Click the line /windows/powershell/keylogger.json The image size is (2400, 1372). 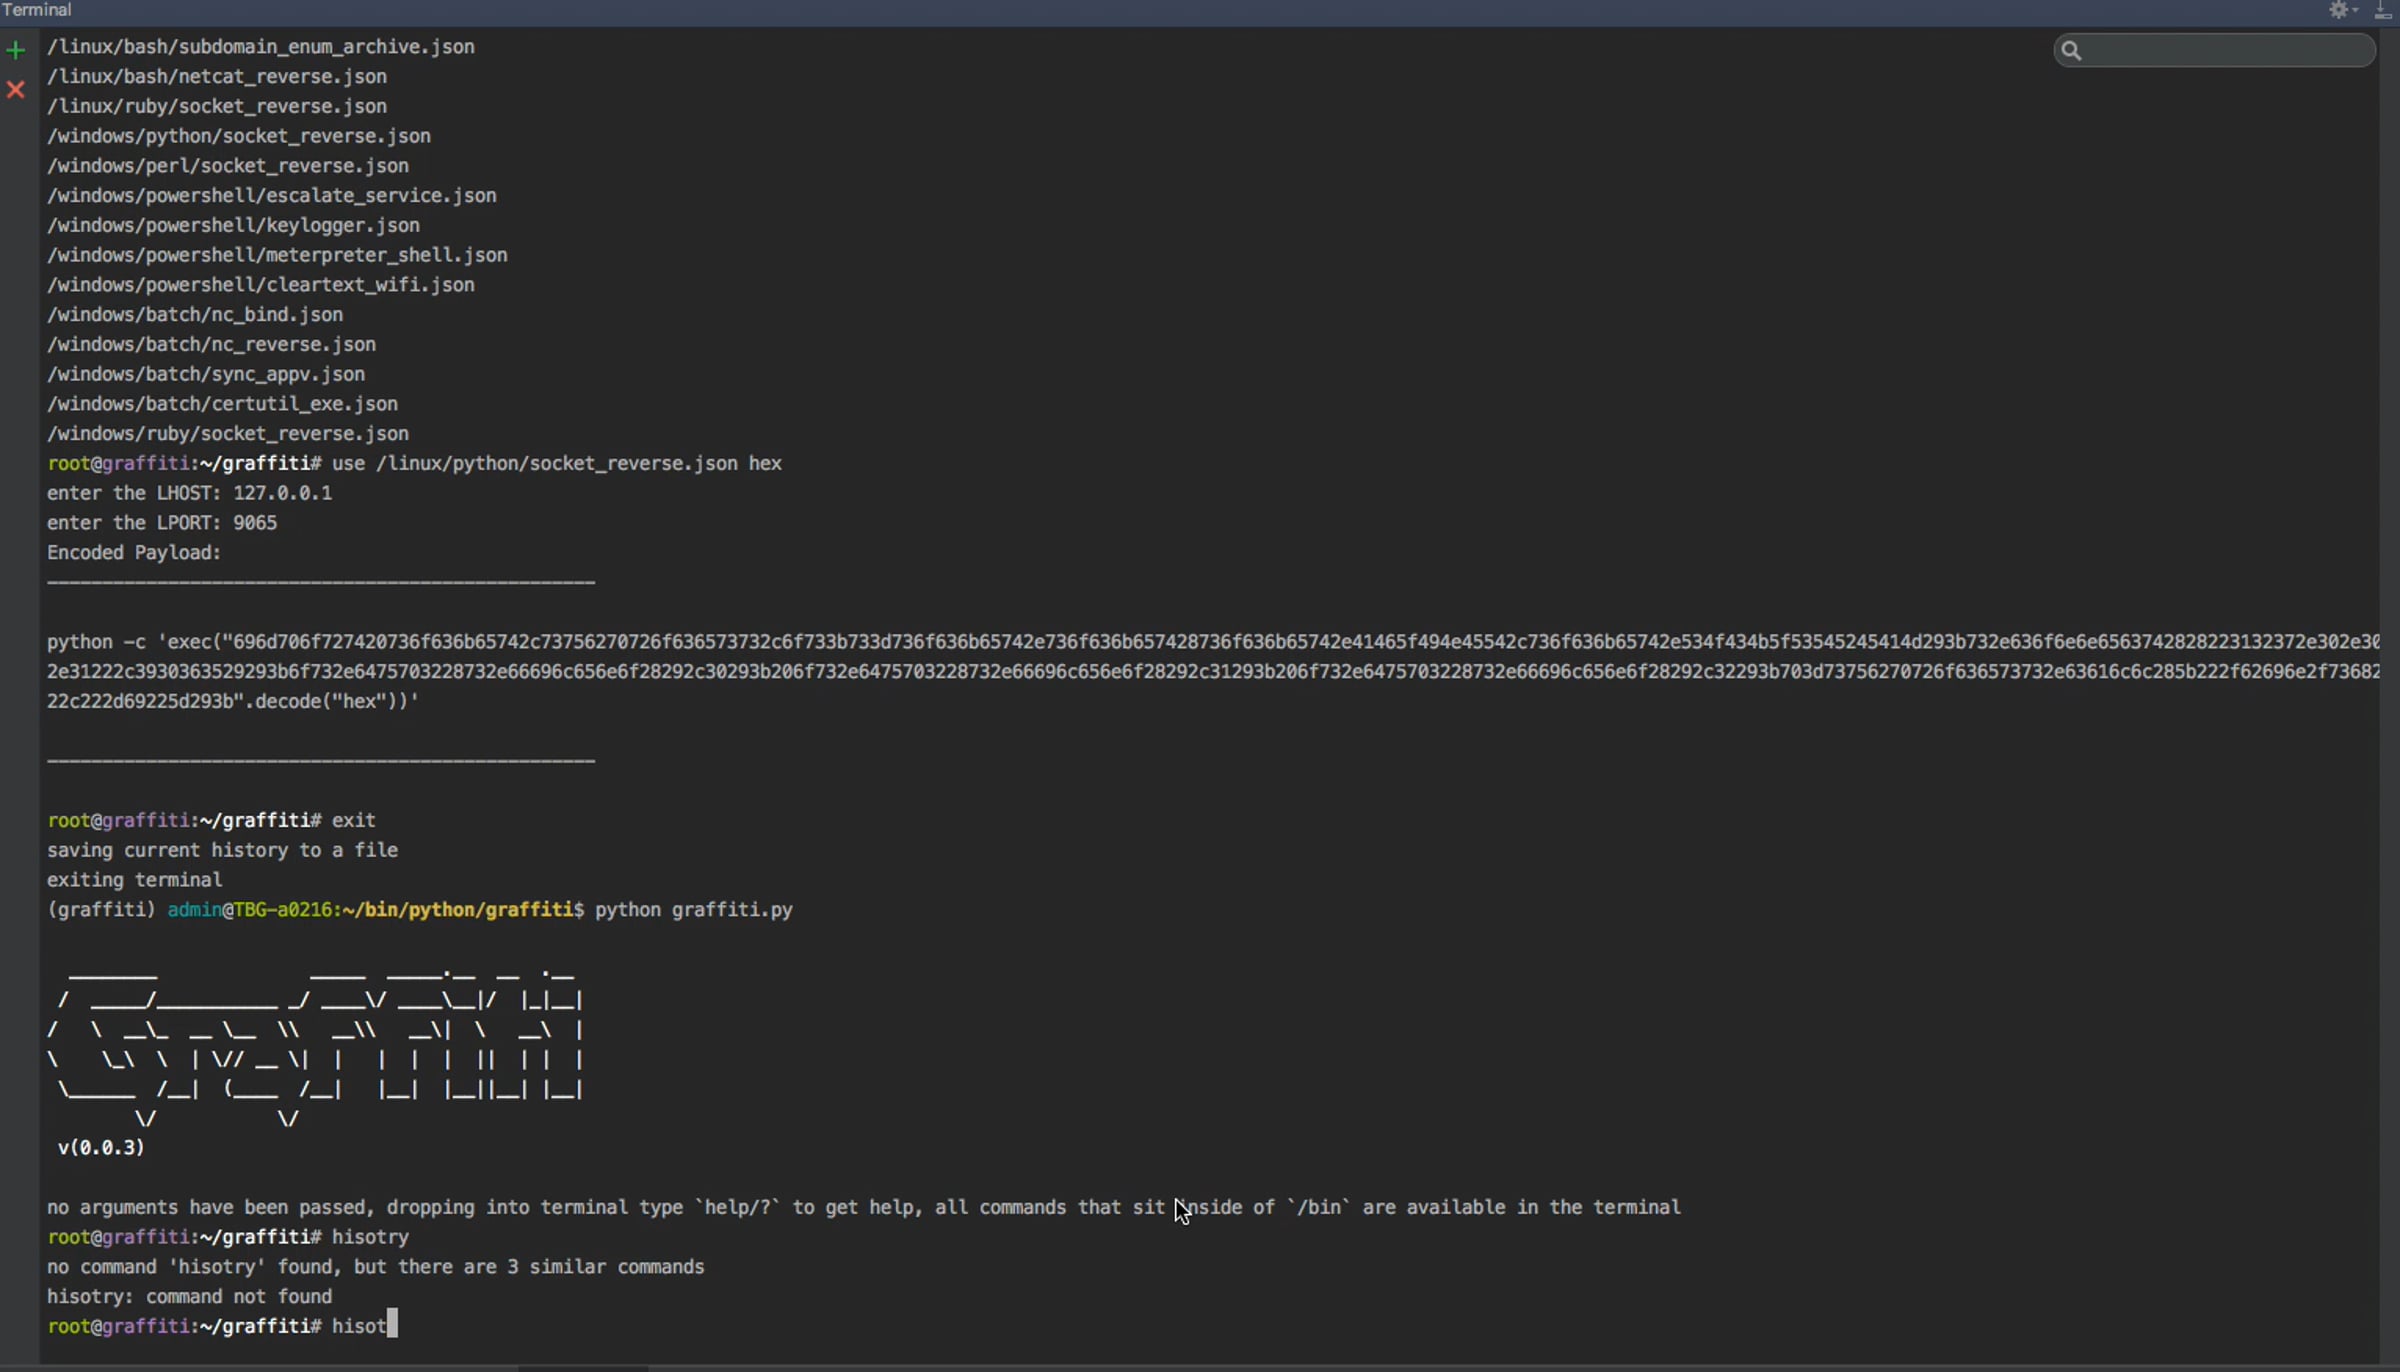pos(233,226)
